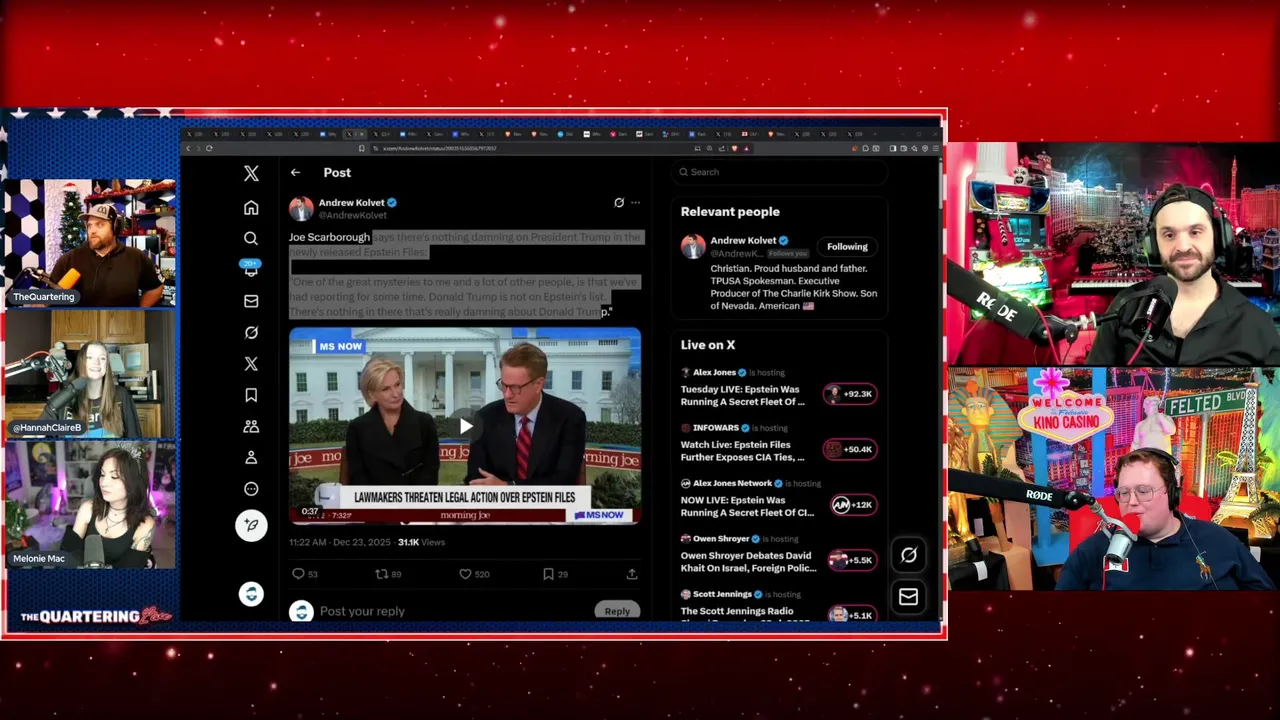Click the 'Live on X' heading
Image resolution: width=1280 pixels, height=720 pixels.
[x=708, y=345]
